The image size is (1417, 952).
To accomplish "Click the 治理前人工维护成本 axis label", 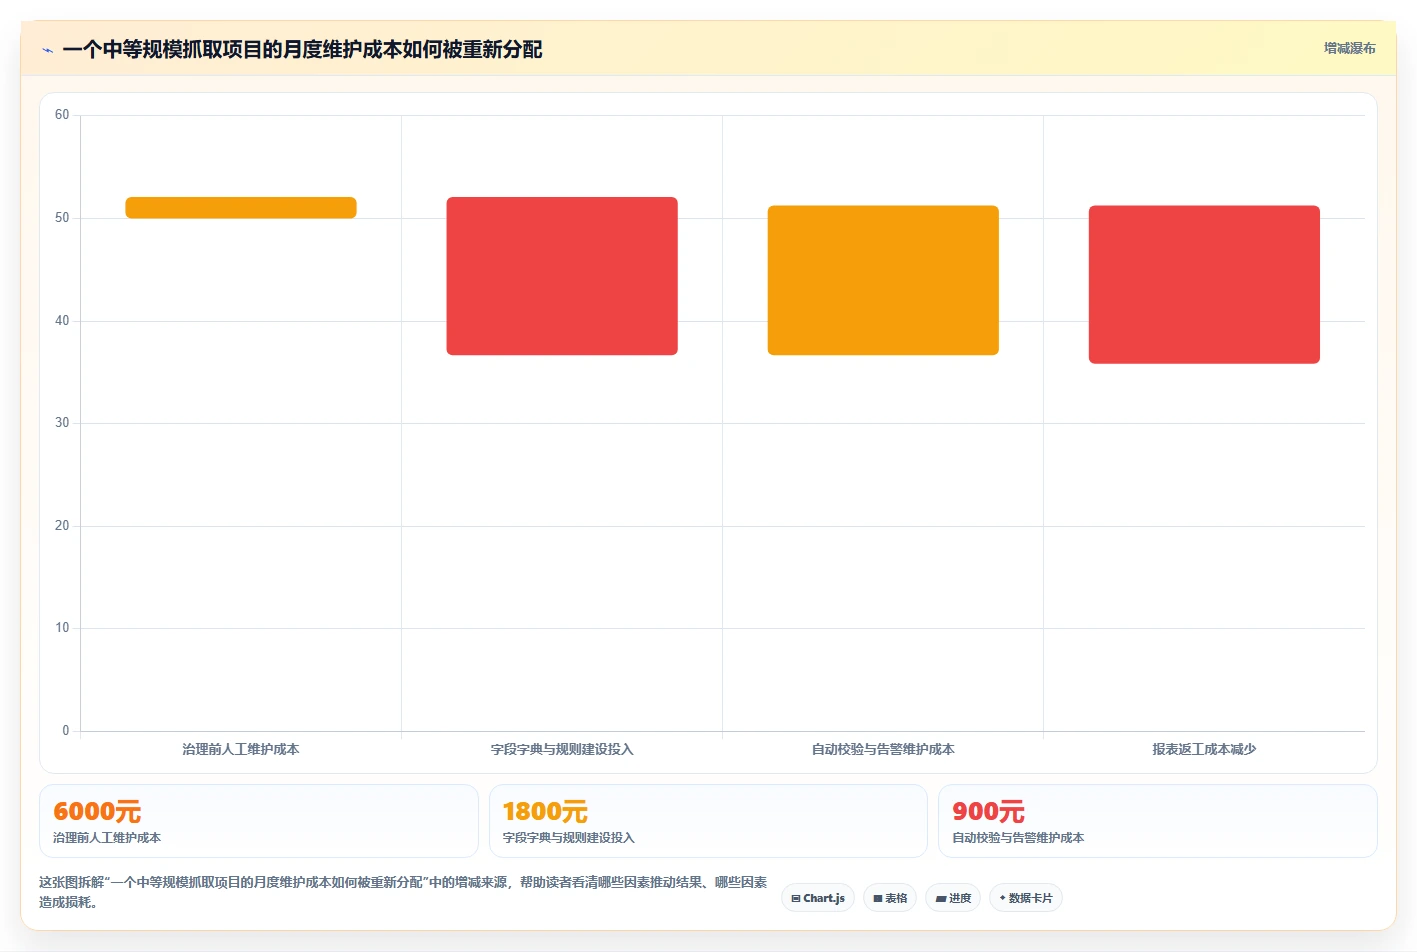I will coord(241,749).
